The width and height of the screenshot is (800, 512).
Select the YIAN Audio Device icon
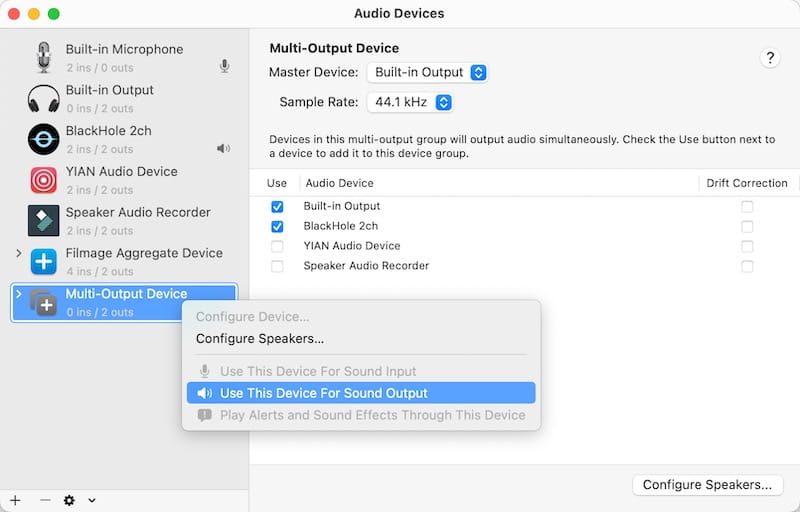pyautogui.click(x=43, y=180)
